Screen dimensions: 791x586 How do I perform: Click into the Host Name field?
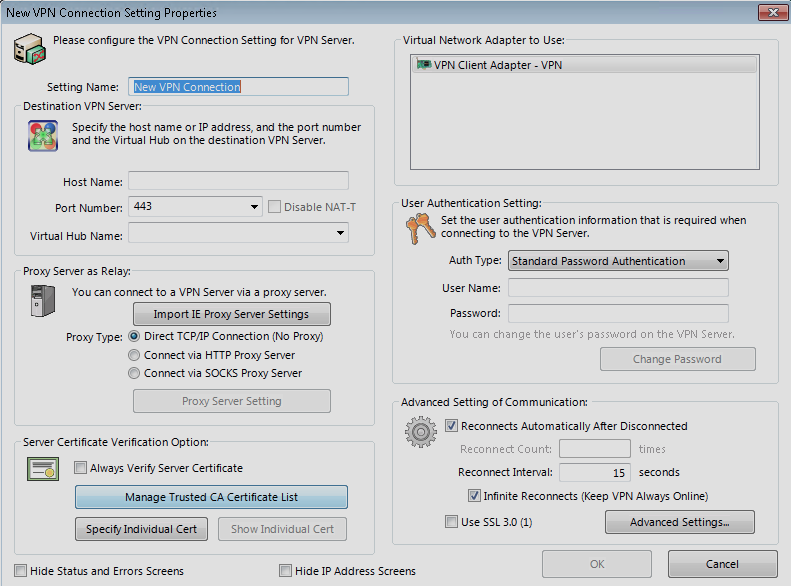point(238,181)
